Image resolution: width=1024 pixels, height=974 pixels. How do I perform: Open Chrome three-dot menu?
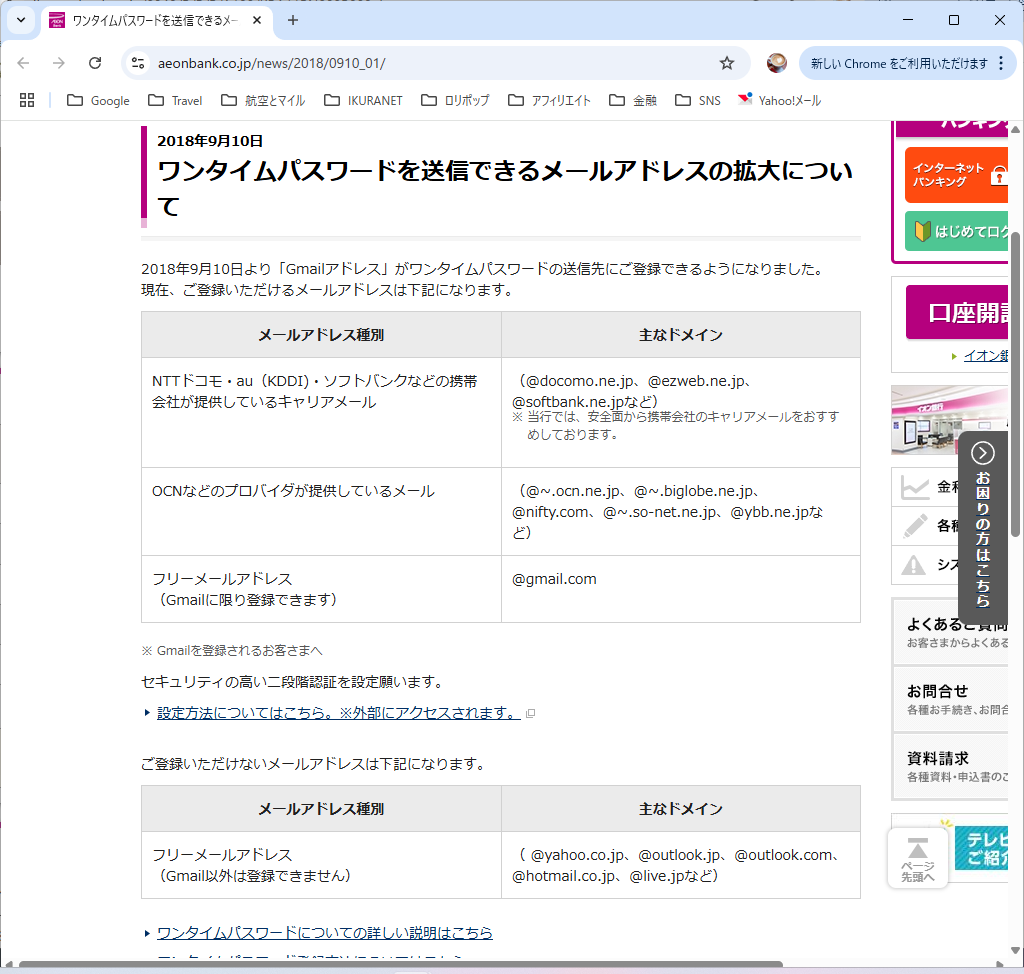(1001, 63)
